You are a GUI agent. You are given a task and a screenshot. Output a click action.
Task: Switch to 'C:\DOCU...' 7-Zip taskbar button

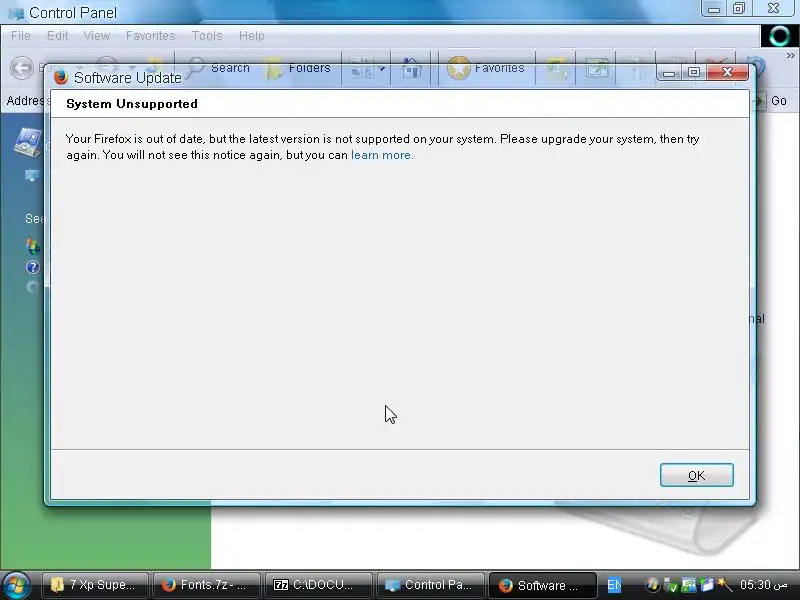point(319,585)
